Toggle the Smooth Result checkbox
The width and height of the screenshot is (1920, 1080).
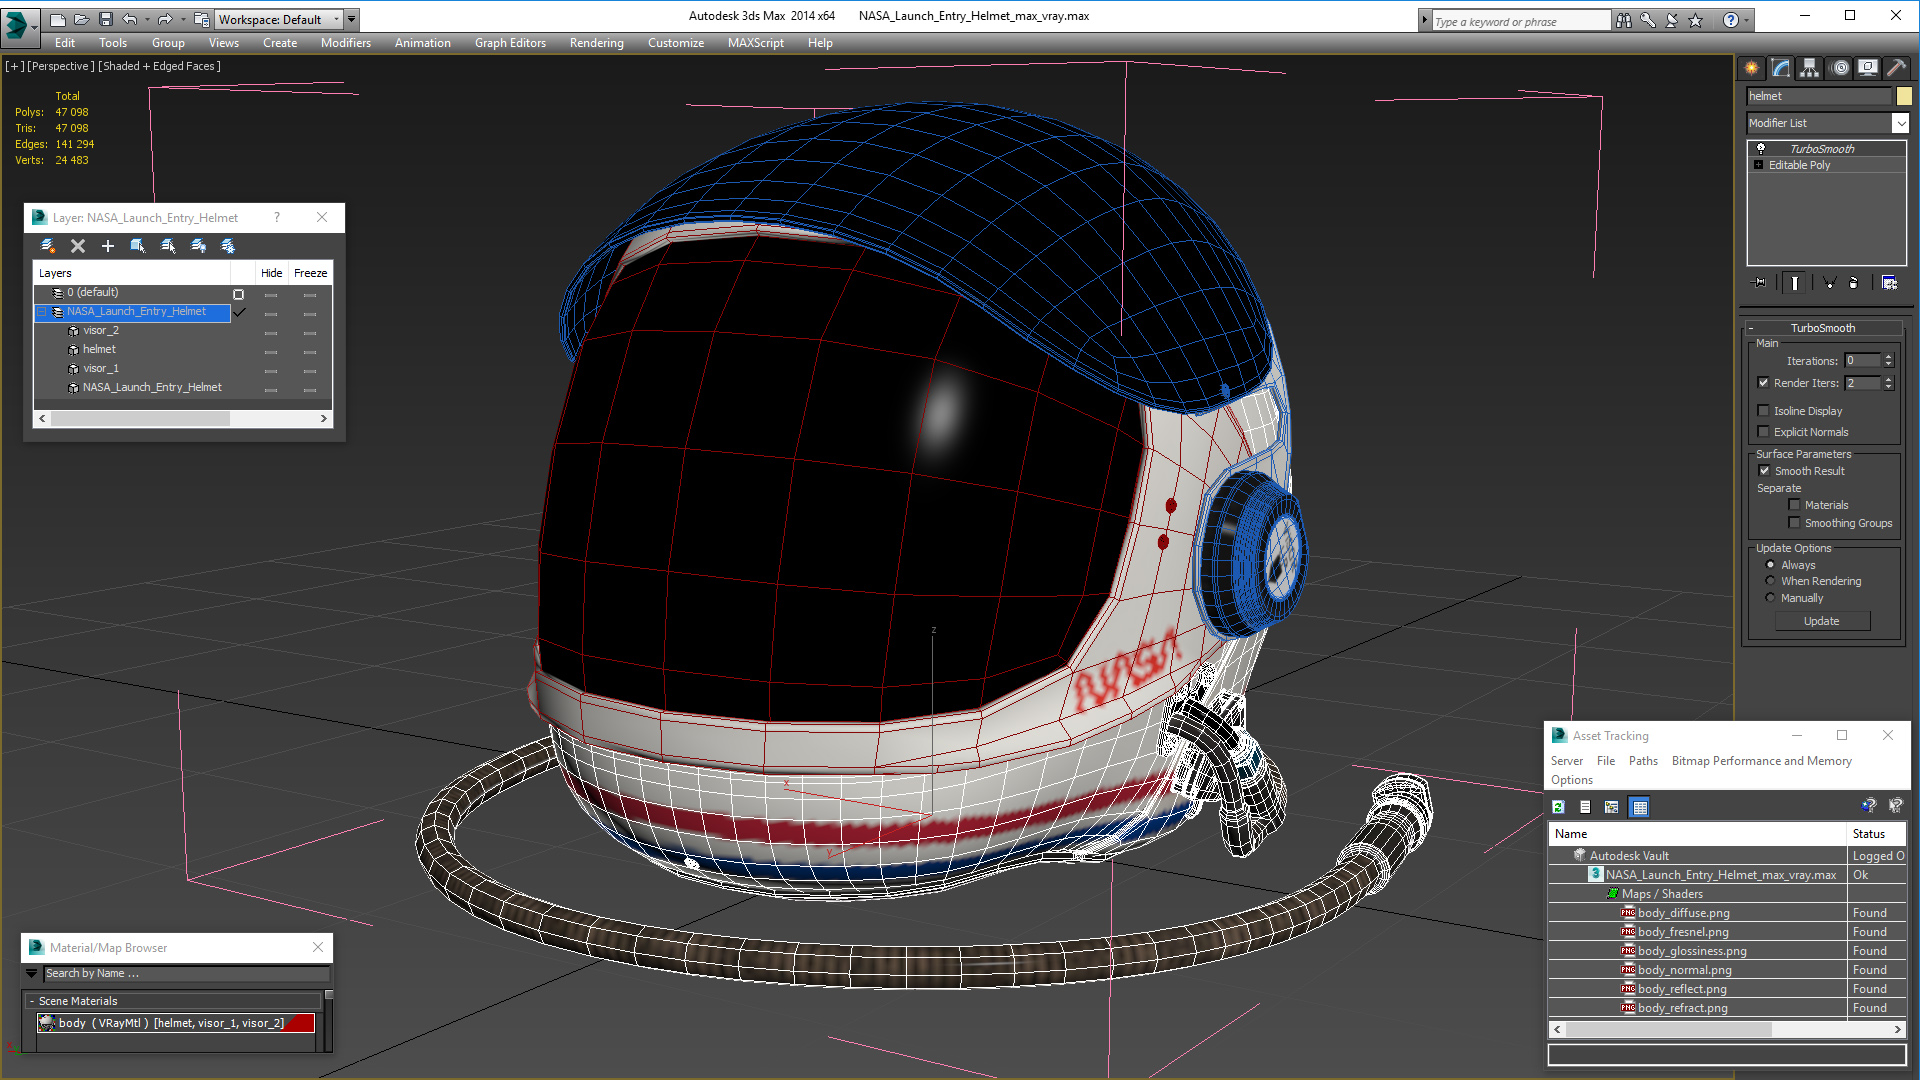(1764, 471)
